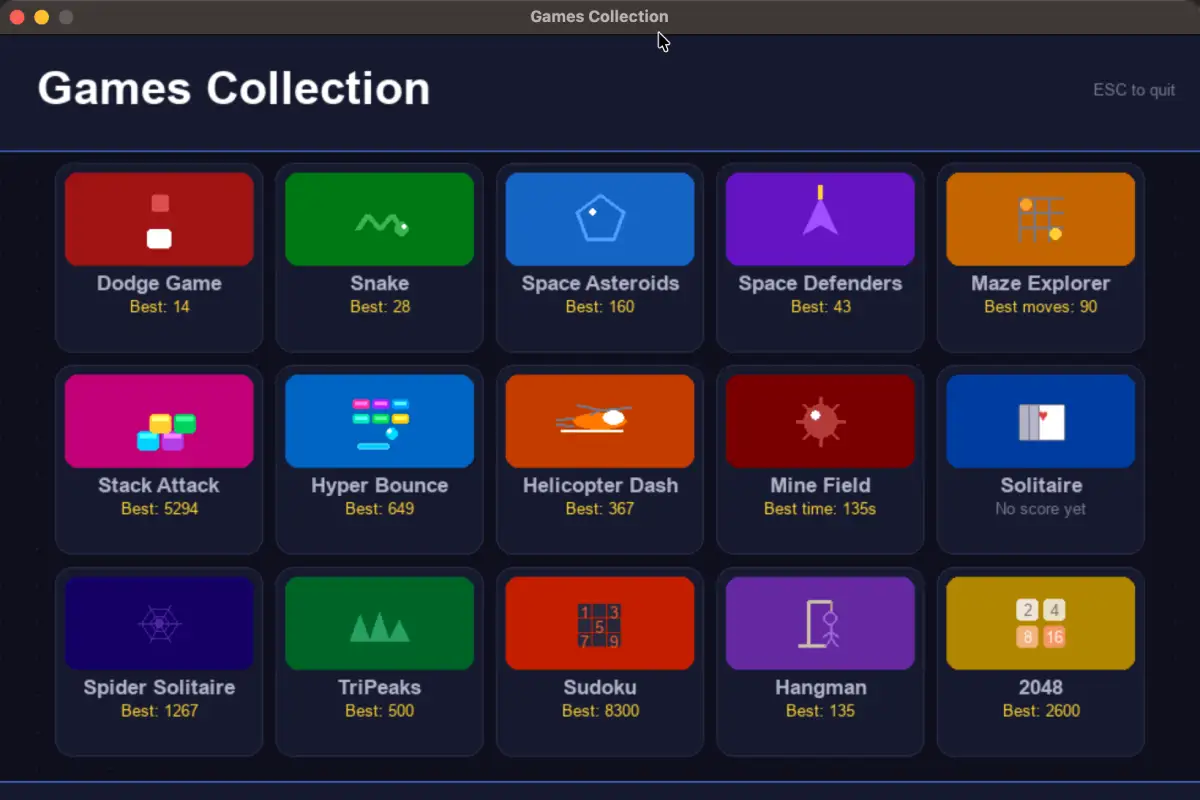Click 'Best time: 135s' text

pos(820,509)
